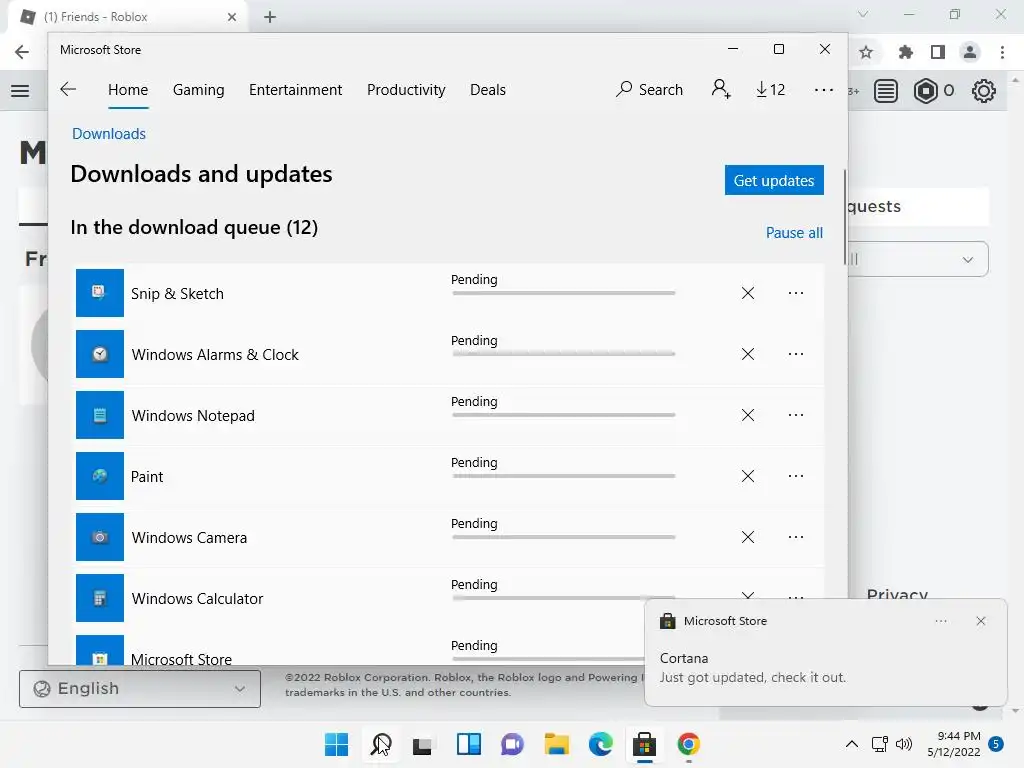
Task: Open Microsoft Edge from the taskbar
Action: point(600,744)
